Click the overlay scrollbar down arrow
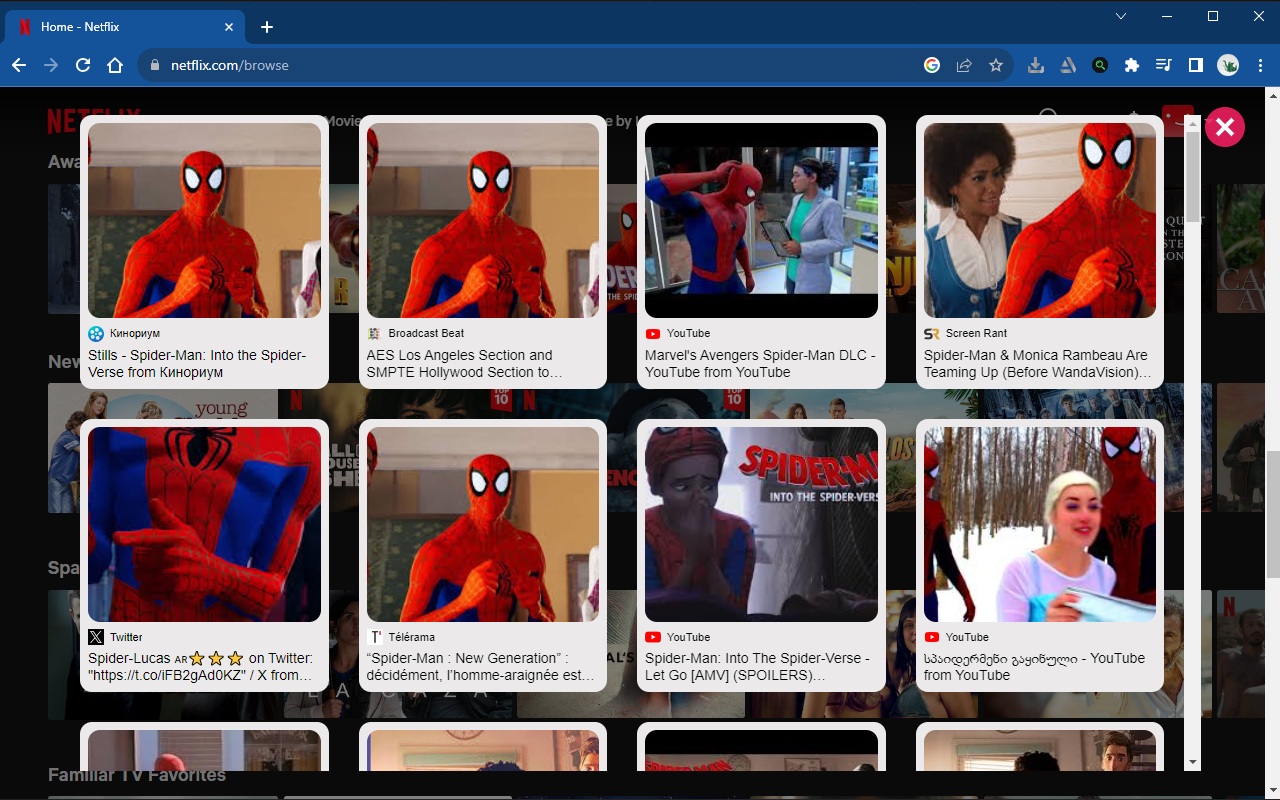This screenshot has height=800, width=1280. pyautogui.click(x=1193, y=762)
